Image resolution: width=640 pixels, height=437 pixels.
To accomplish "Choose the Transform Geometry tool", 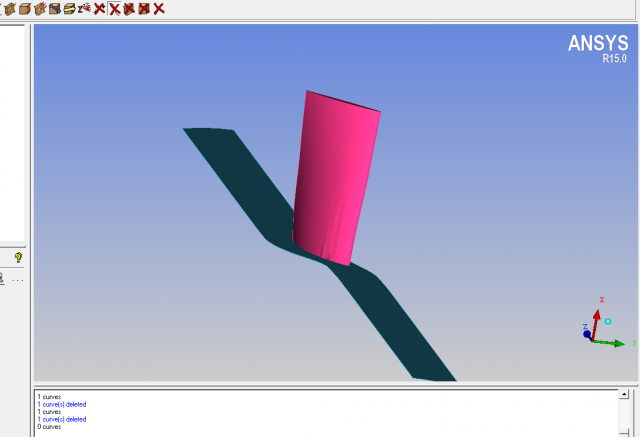I will point(69,8).
